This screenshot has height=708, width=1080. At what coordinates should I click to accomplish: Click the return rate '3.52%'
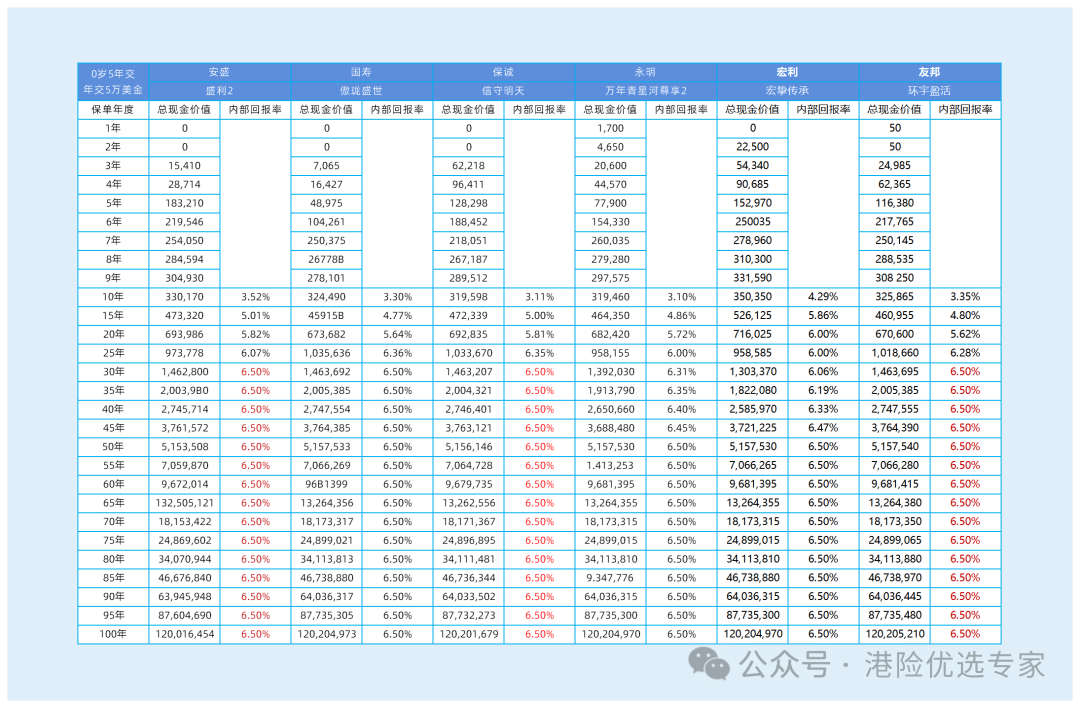[x=255, y=297]
